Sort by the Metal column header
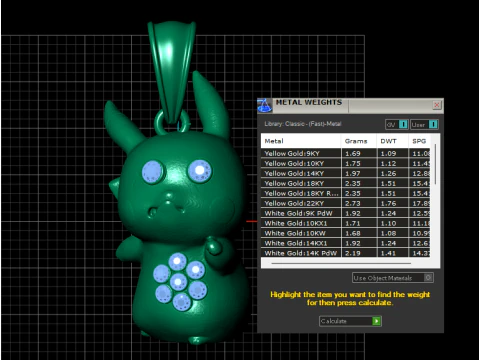 coord(301,141)
